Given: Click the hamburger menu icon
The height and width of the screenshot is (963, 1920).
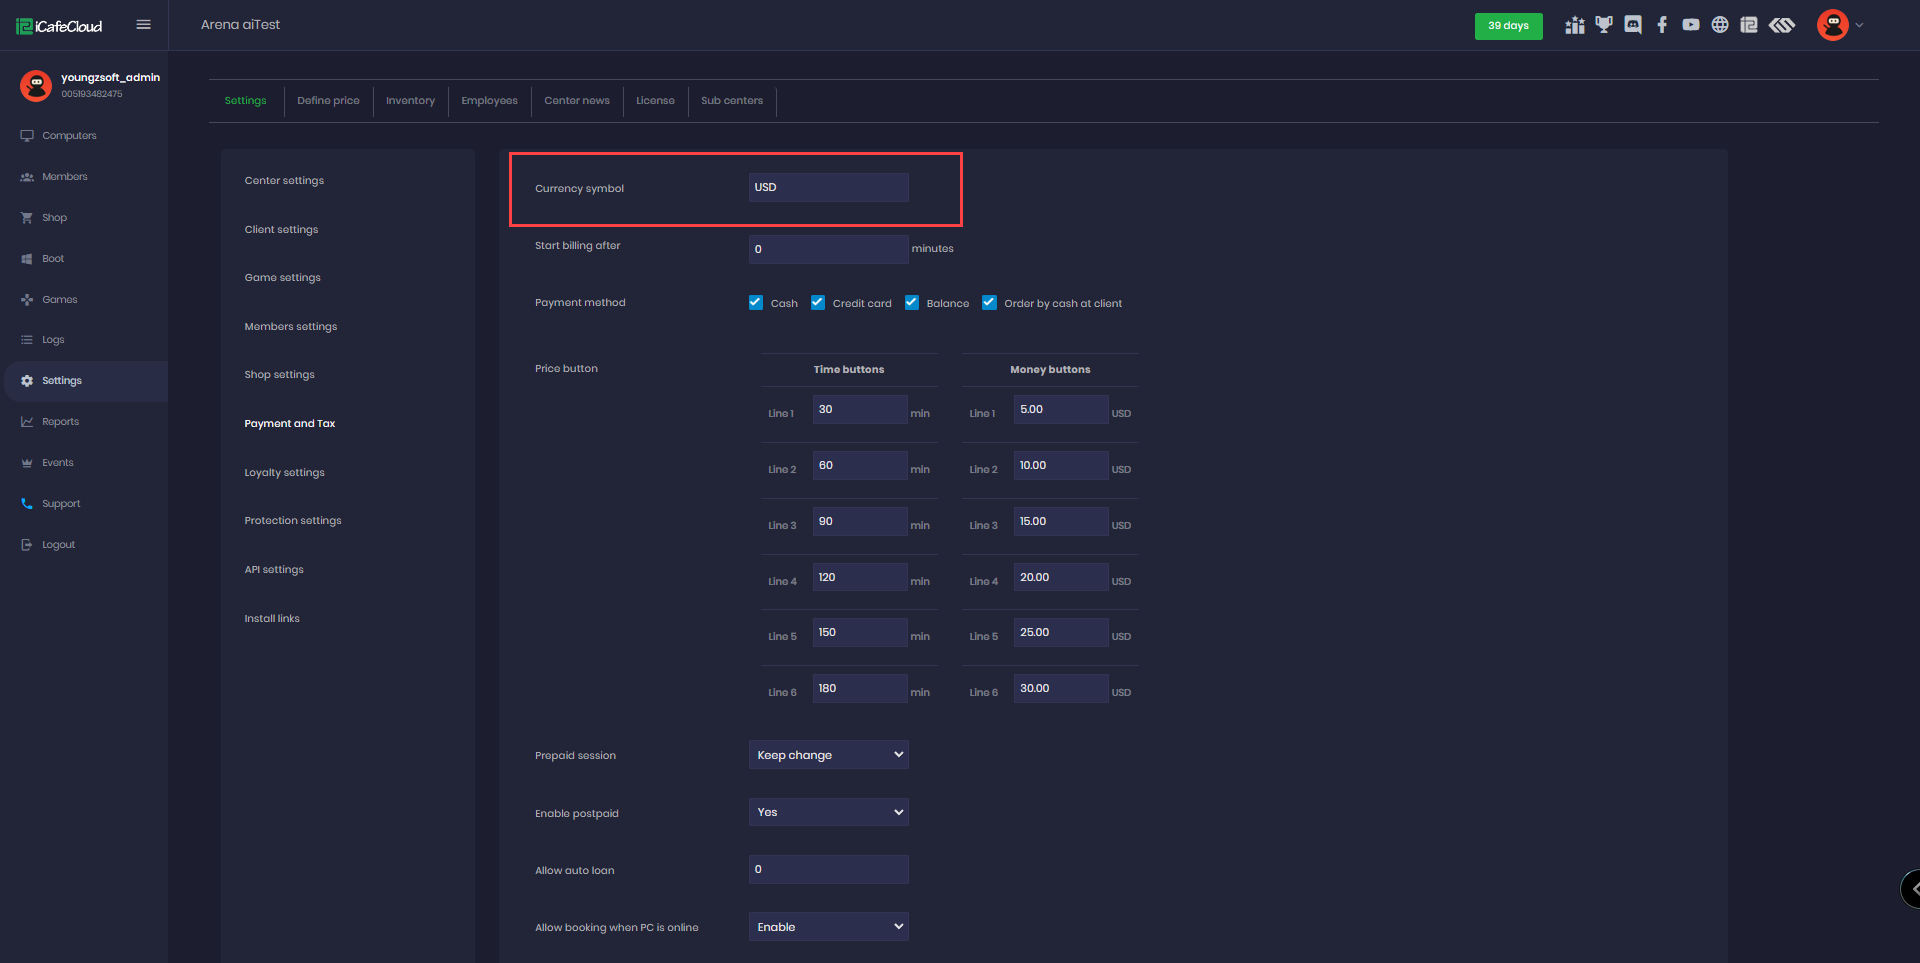Looking at the screenshot, I should 143,25.
